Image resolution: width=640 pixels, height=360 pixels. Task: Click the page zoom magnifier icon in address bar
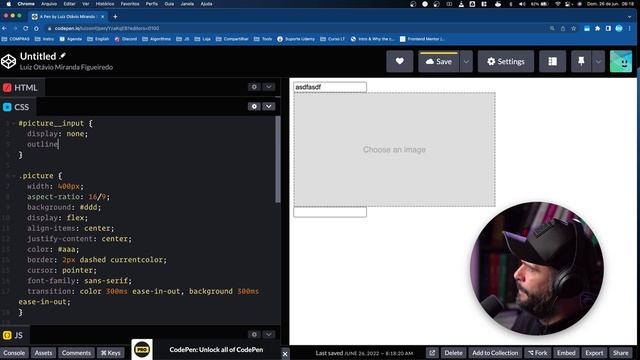pos(552,28)
